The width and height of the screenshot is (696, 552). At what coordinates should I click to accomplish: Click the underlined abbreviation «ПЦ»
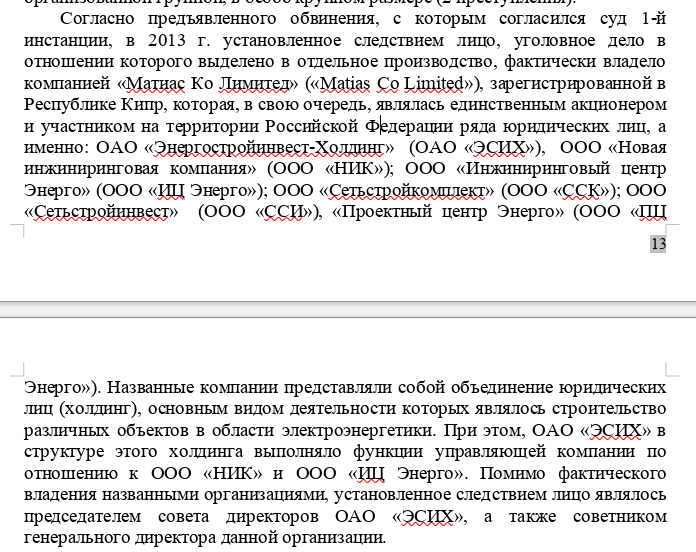(x=652, y=212)
